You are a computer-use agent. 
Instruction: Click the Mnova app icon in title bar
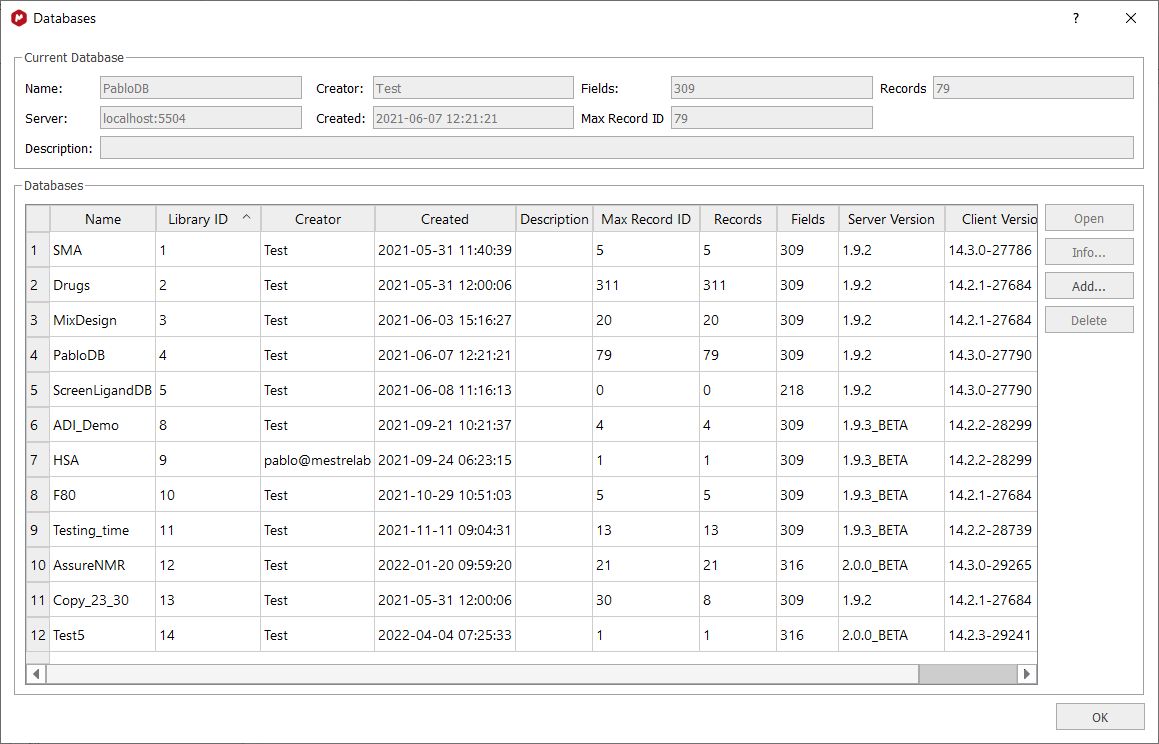[18, 18]
